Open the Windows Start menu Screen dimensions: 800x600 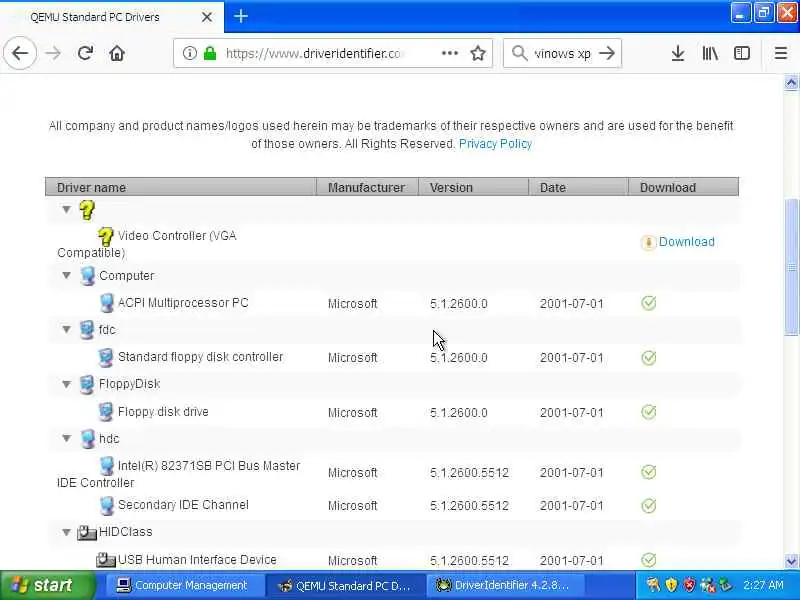[x=47, y=585]
